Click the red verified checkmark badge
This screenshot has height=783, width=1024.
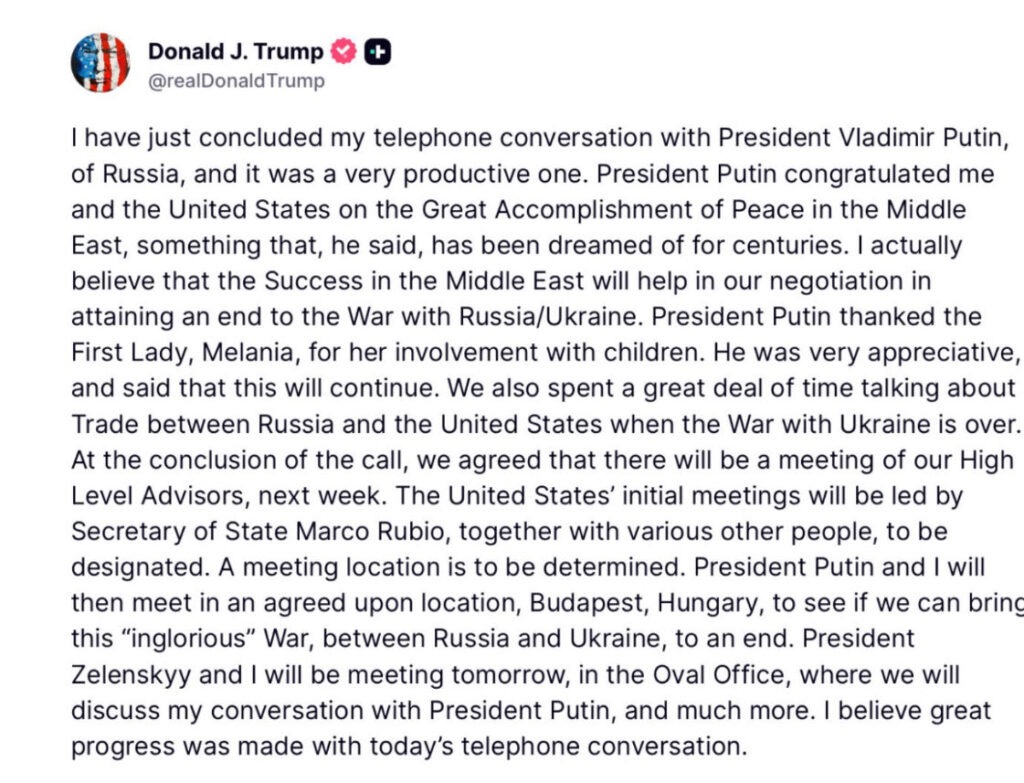(345, 50)
